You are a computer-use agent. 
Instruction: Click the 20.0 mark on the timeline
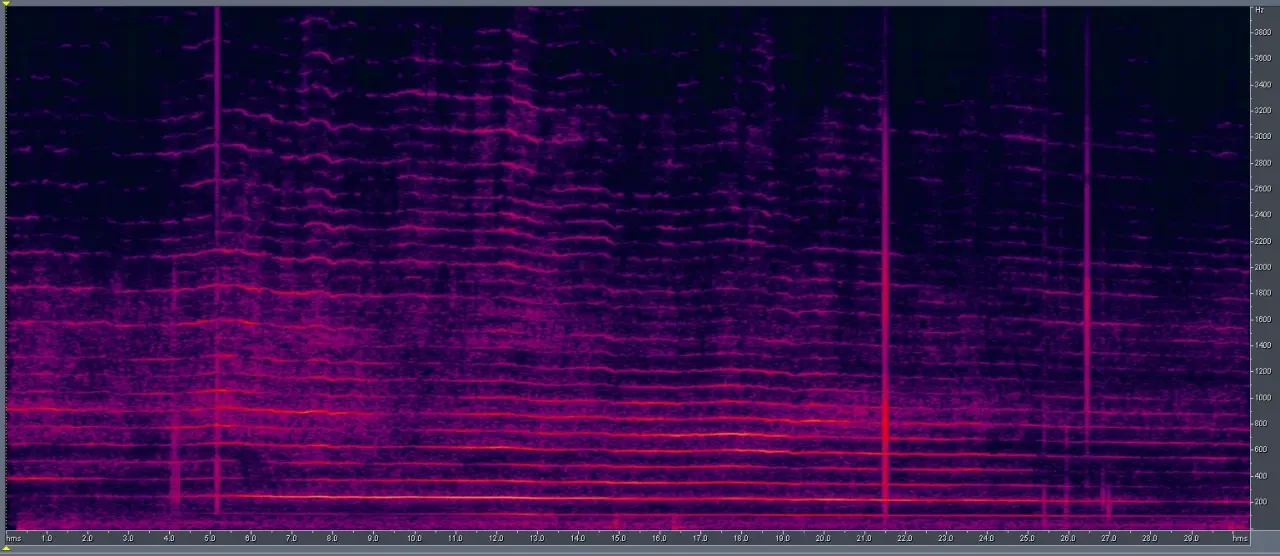click(x=822, y=538)
